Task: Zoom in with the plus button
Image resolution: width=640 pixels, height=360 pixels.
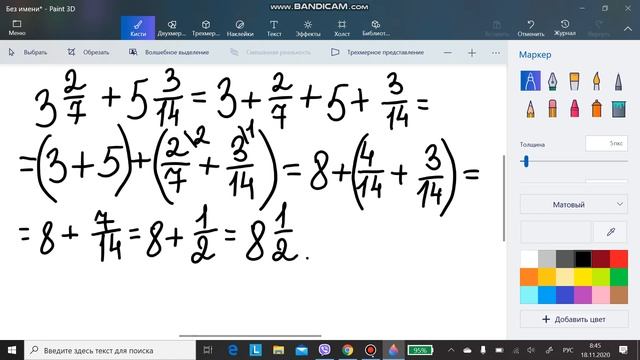Action: pos(472,53)
